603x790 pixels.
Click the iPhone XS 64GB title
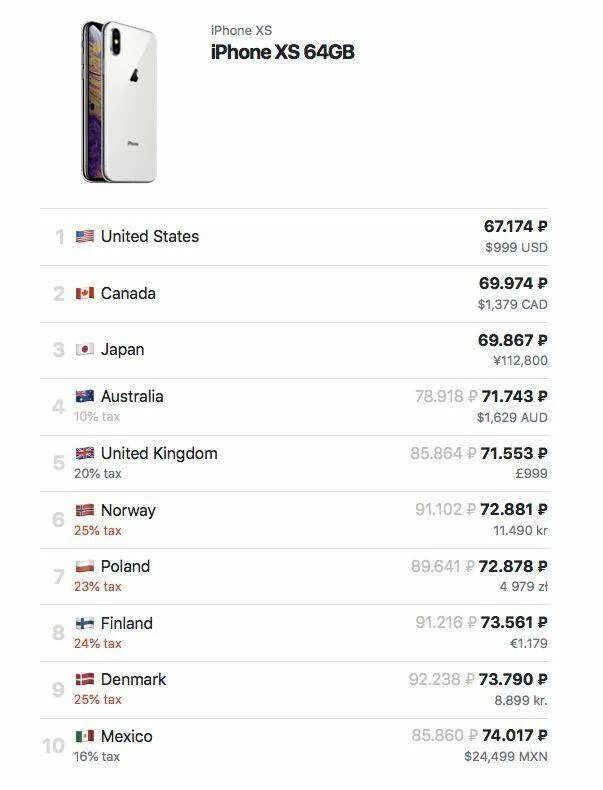pos(282,53)
